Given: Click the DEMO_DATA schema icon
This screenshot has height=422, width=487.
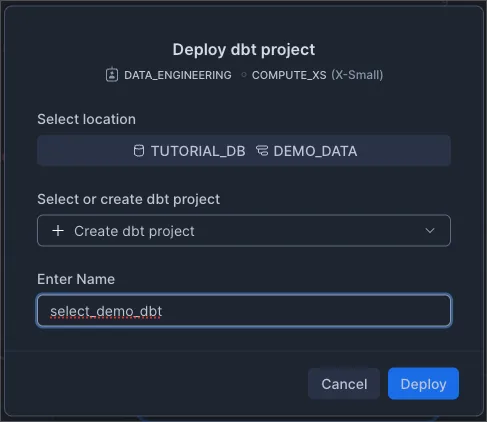Looking at the screenshot, I should (x=262, y=151).
